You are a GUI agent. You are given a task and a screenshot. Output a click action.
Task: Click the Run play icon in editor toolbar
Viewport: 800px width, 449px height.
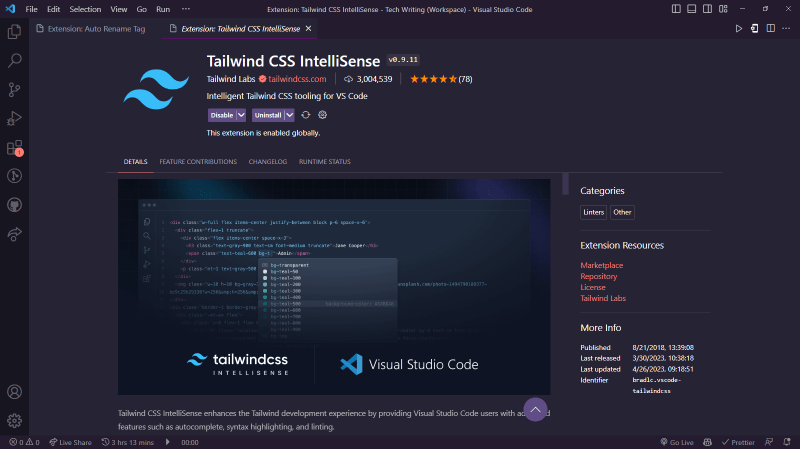(738, 29)
